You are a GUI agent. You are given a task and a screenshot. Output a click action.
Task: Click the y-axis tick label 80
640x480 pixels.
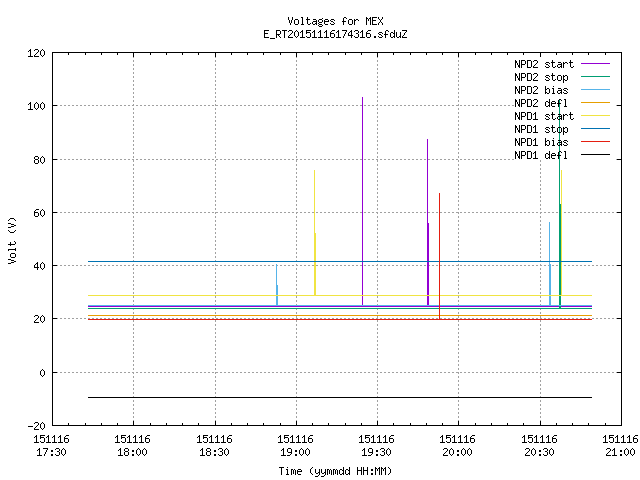click(39, 160)
